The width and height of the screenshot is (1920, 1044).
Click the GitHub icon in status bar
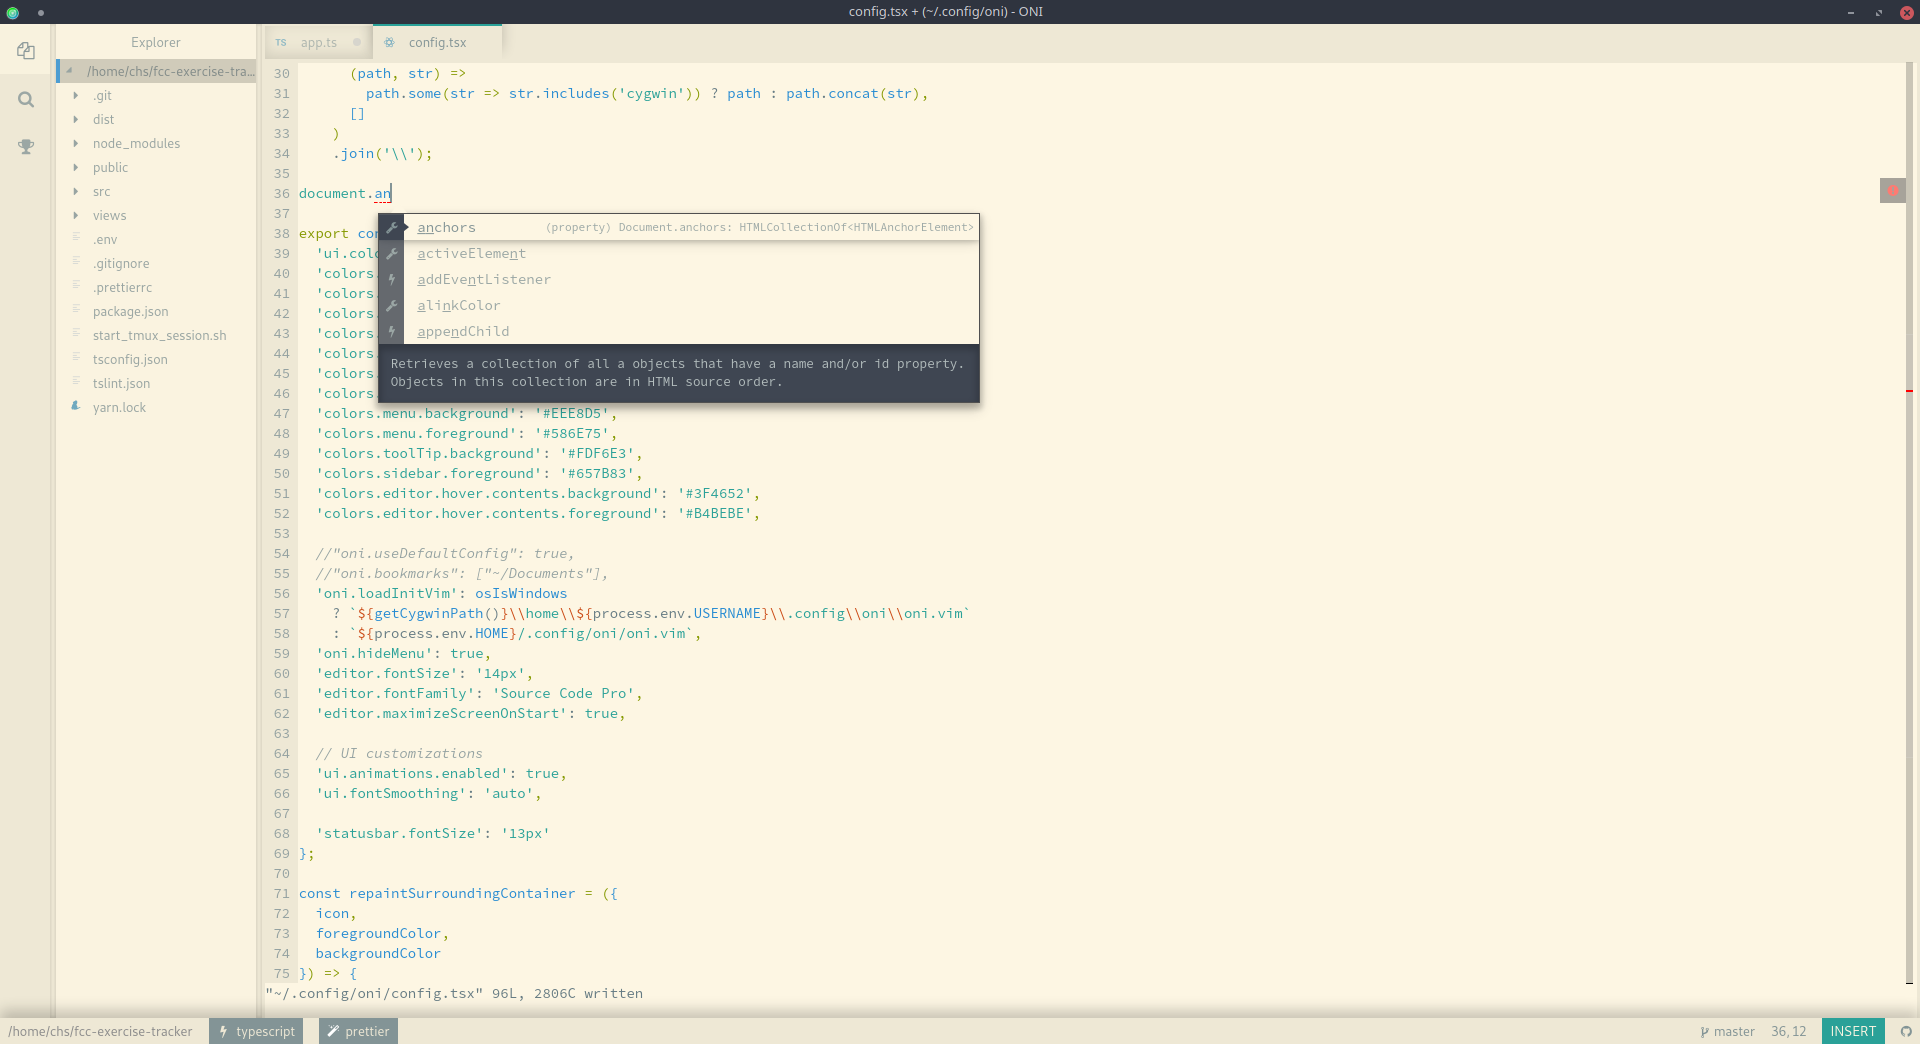pyautogui.click(x=1906, y=1031)
